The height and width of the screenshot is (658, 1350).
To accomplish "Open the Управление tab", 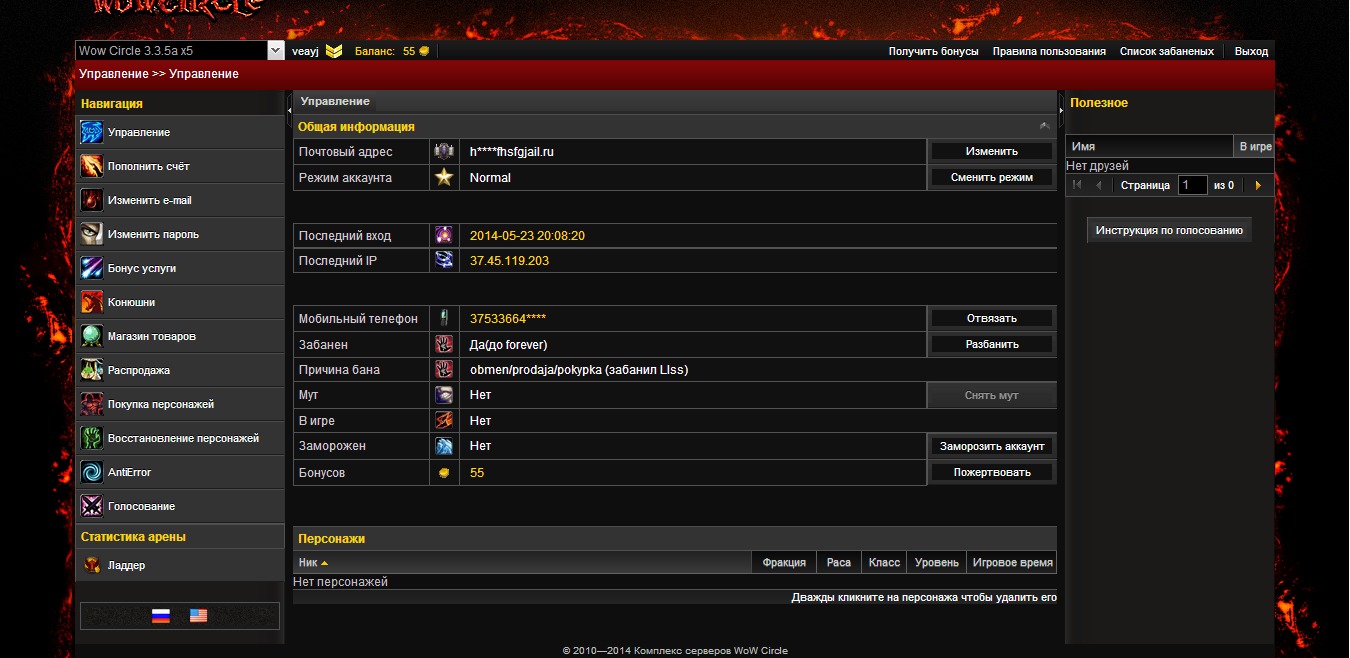I will pos(335,101).
